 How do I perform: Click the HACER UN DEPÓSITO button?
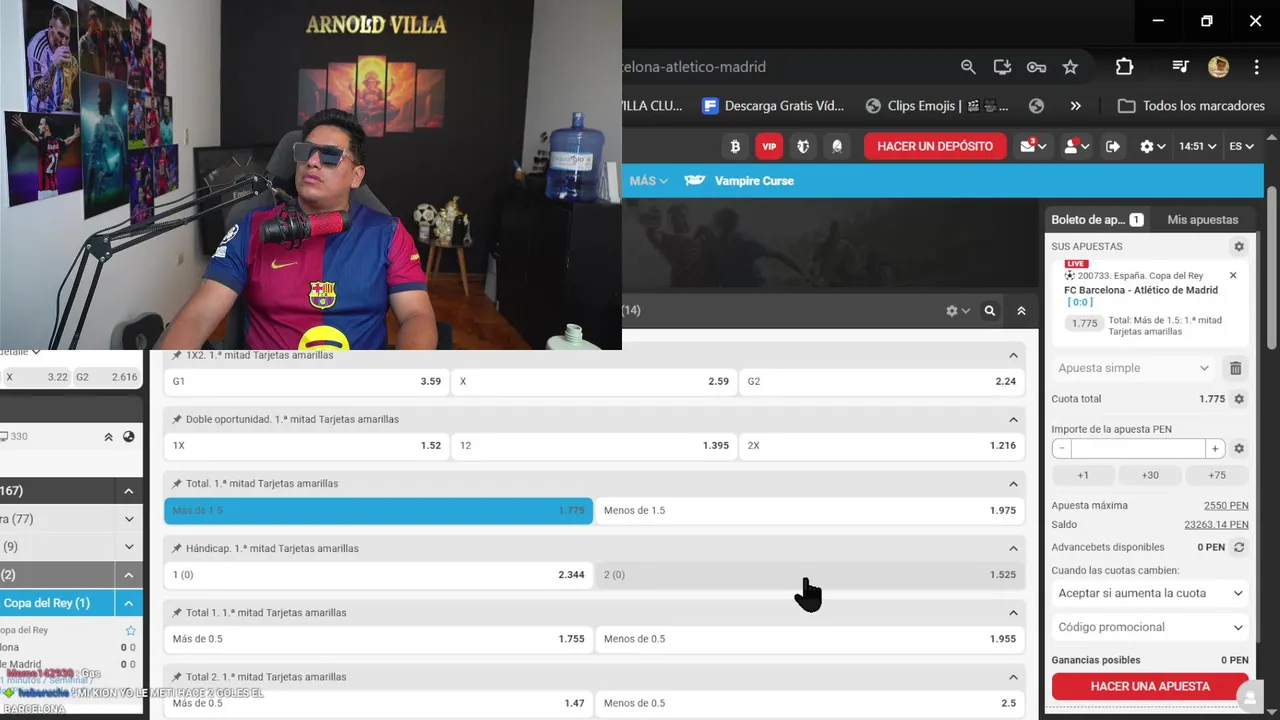point(935,146)
